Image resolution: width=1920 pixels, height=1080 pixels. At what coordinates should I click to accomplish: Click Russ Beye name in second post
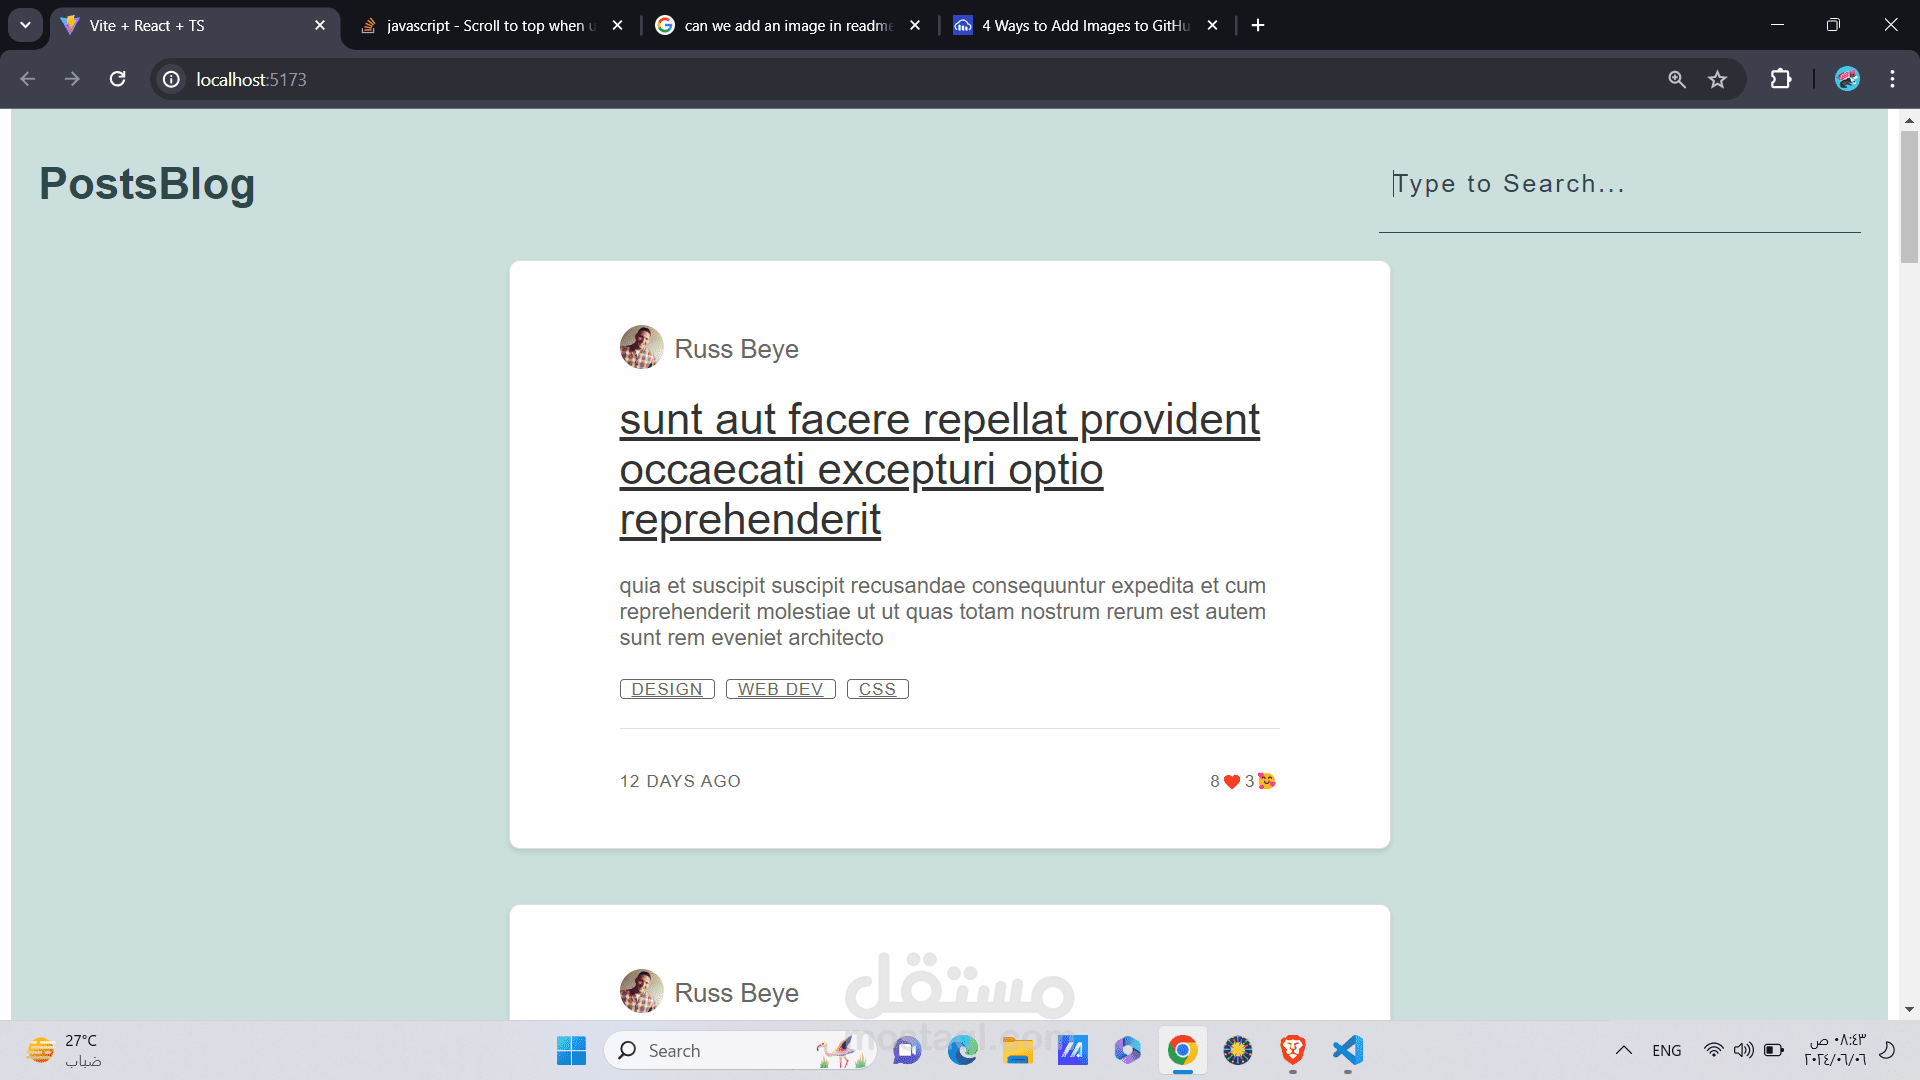(x=736, y=993)
